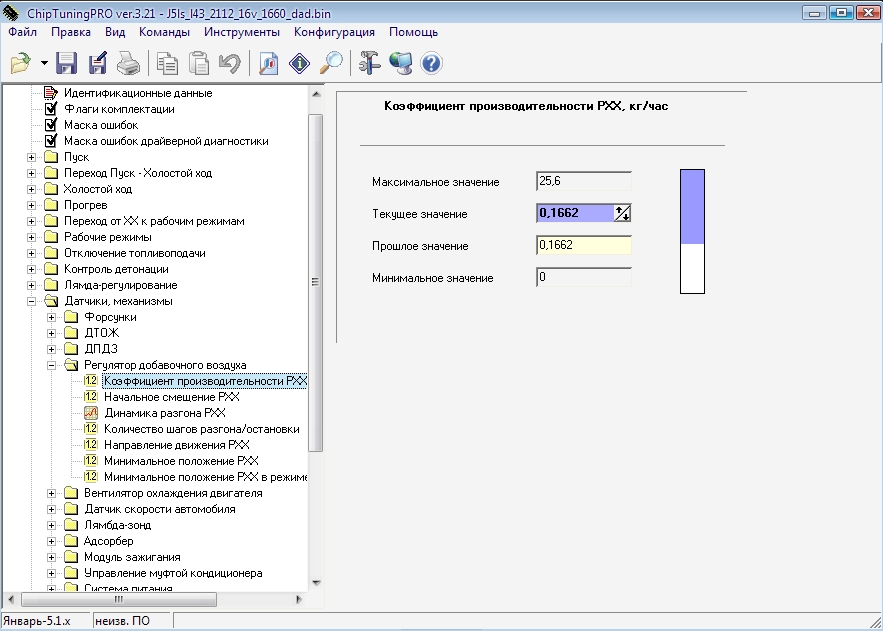883x631 pixels.
Task: Toggle Маска ошибок драйверной диагностики checkbox
Action: pos(51,141)
